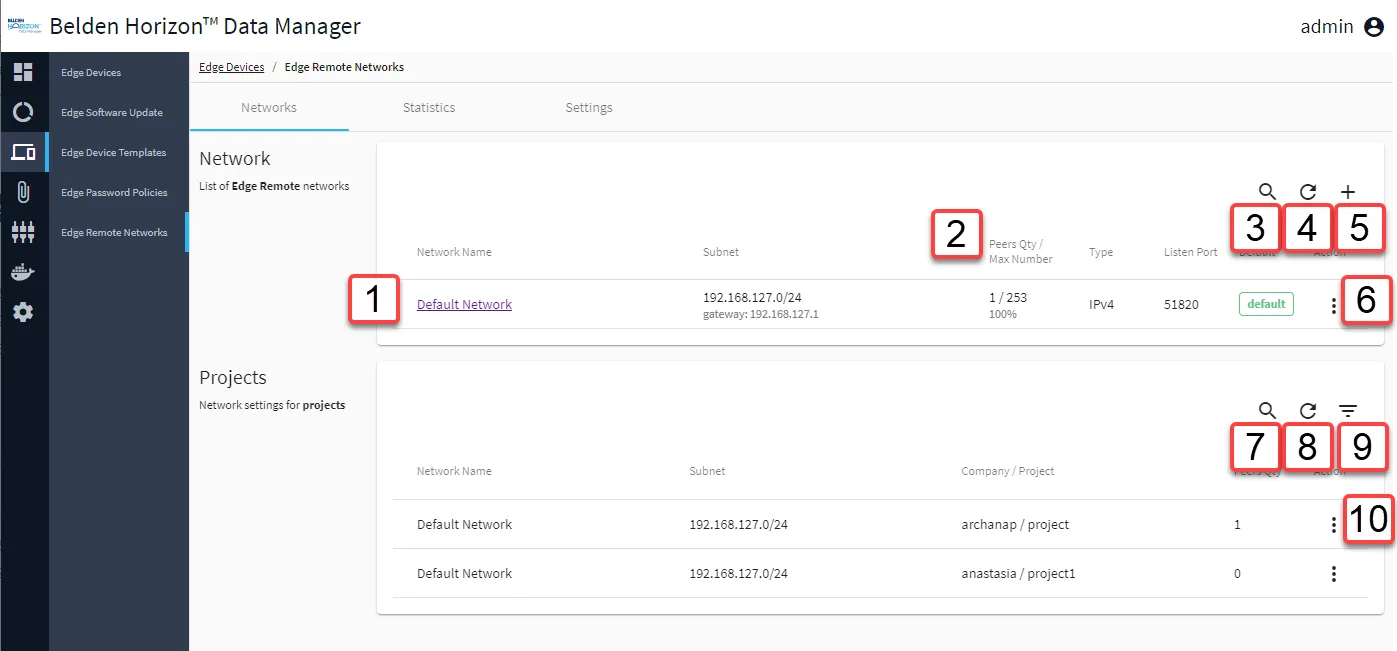Open actions menu for Default Network row
This screenshot has width=1397, height=651.
point(1334,305)
